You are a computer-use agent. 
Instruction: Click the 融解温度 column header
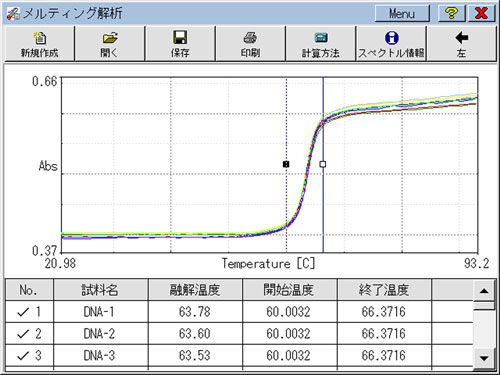click(195, 290)
